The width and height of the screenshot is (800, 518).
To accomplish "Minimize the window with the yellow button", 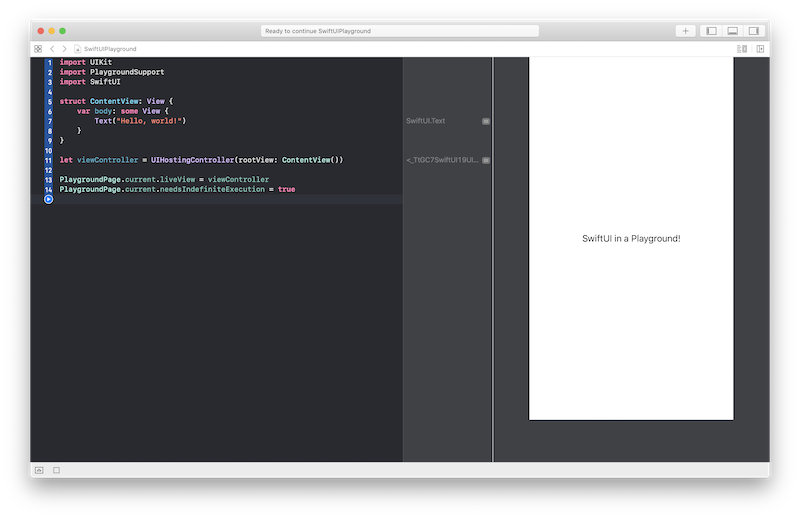I will (52, 31).
